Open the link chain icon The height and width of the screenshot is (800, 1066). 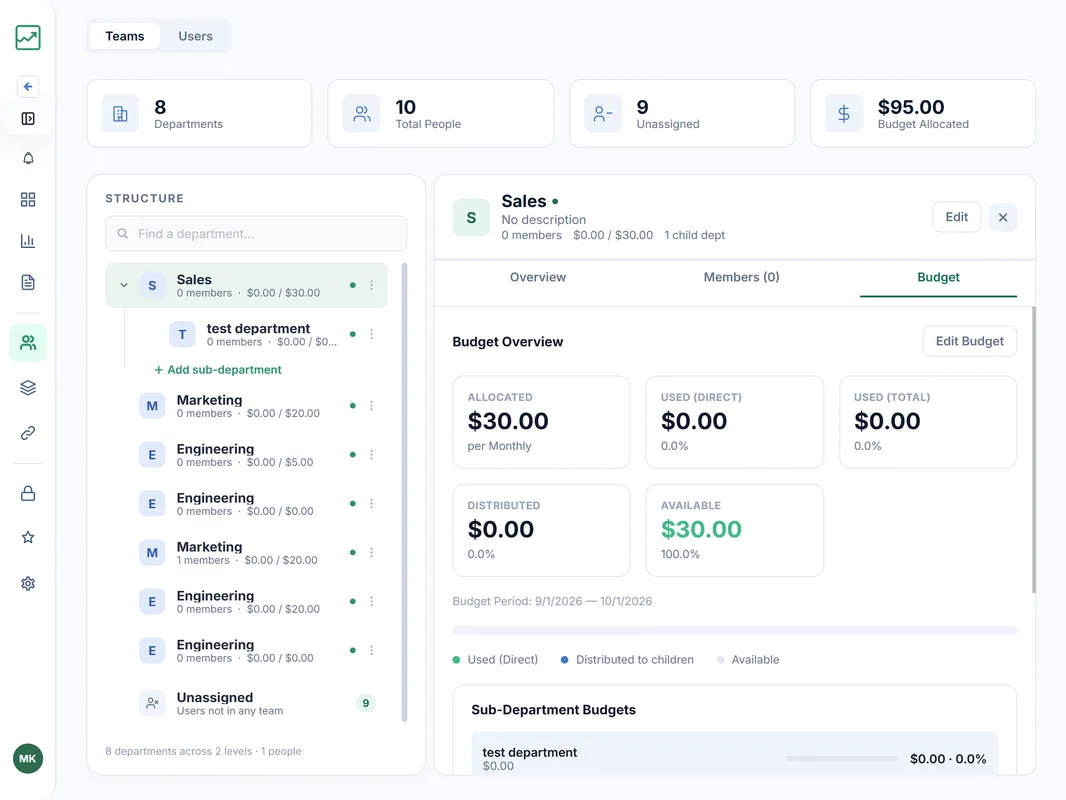pyautogui.click(x=28, y=433)
